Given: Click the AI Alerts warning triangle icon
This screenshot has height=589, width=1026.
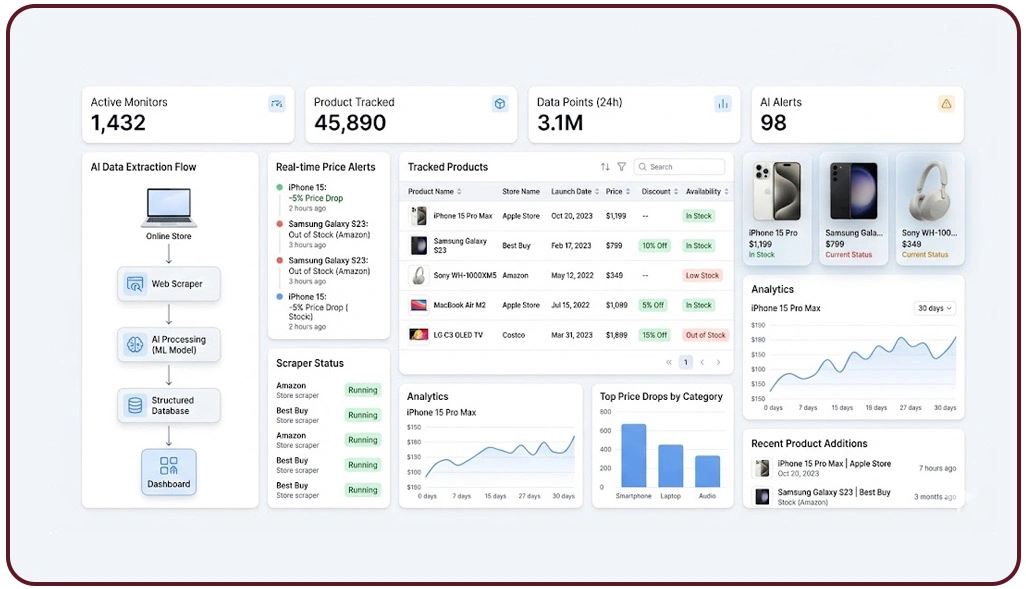Looking at the screenshot, I should [946, 103].
